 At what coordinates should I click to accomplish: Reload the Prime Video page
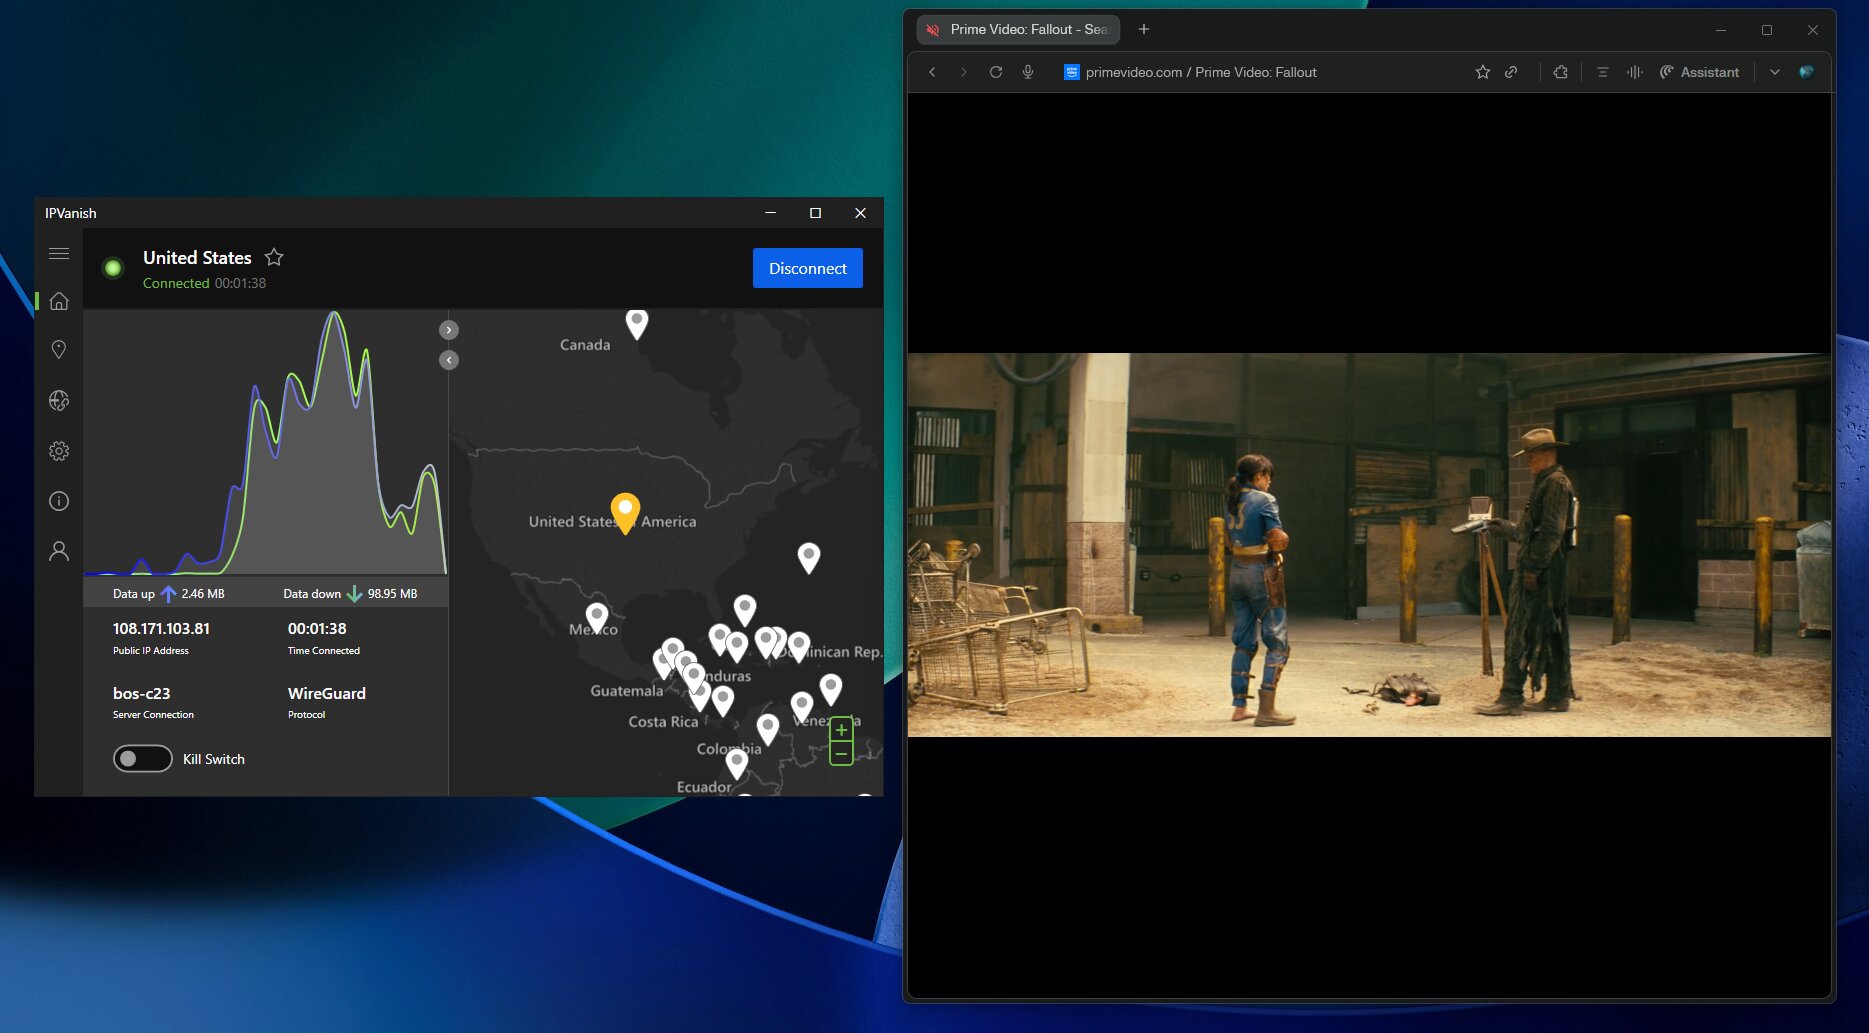(x=996, y=72)
